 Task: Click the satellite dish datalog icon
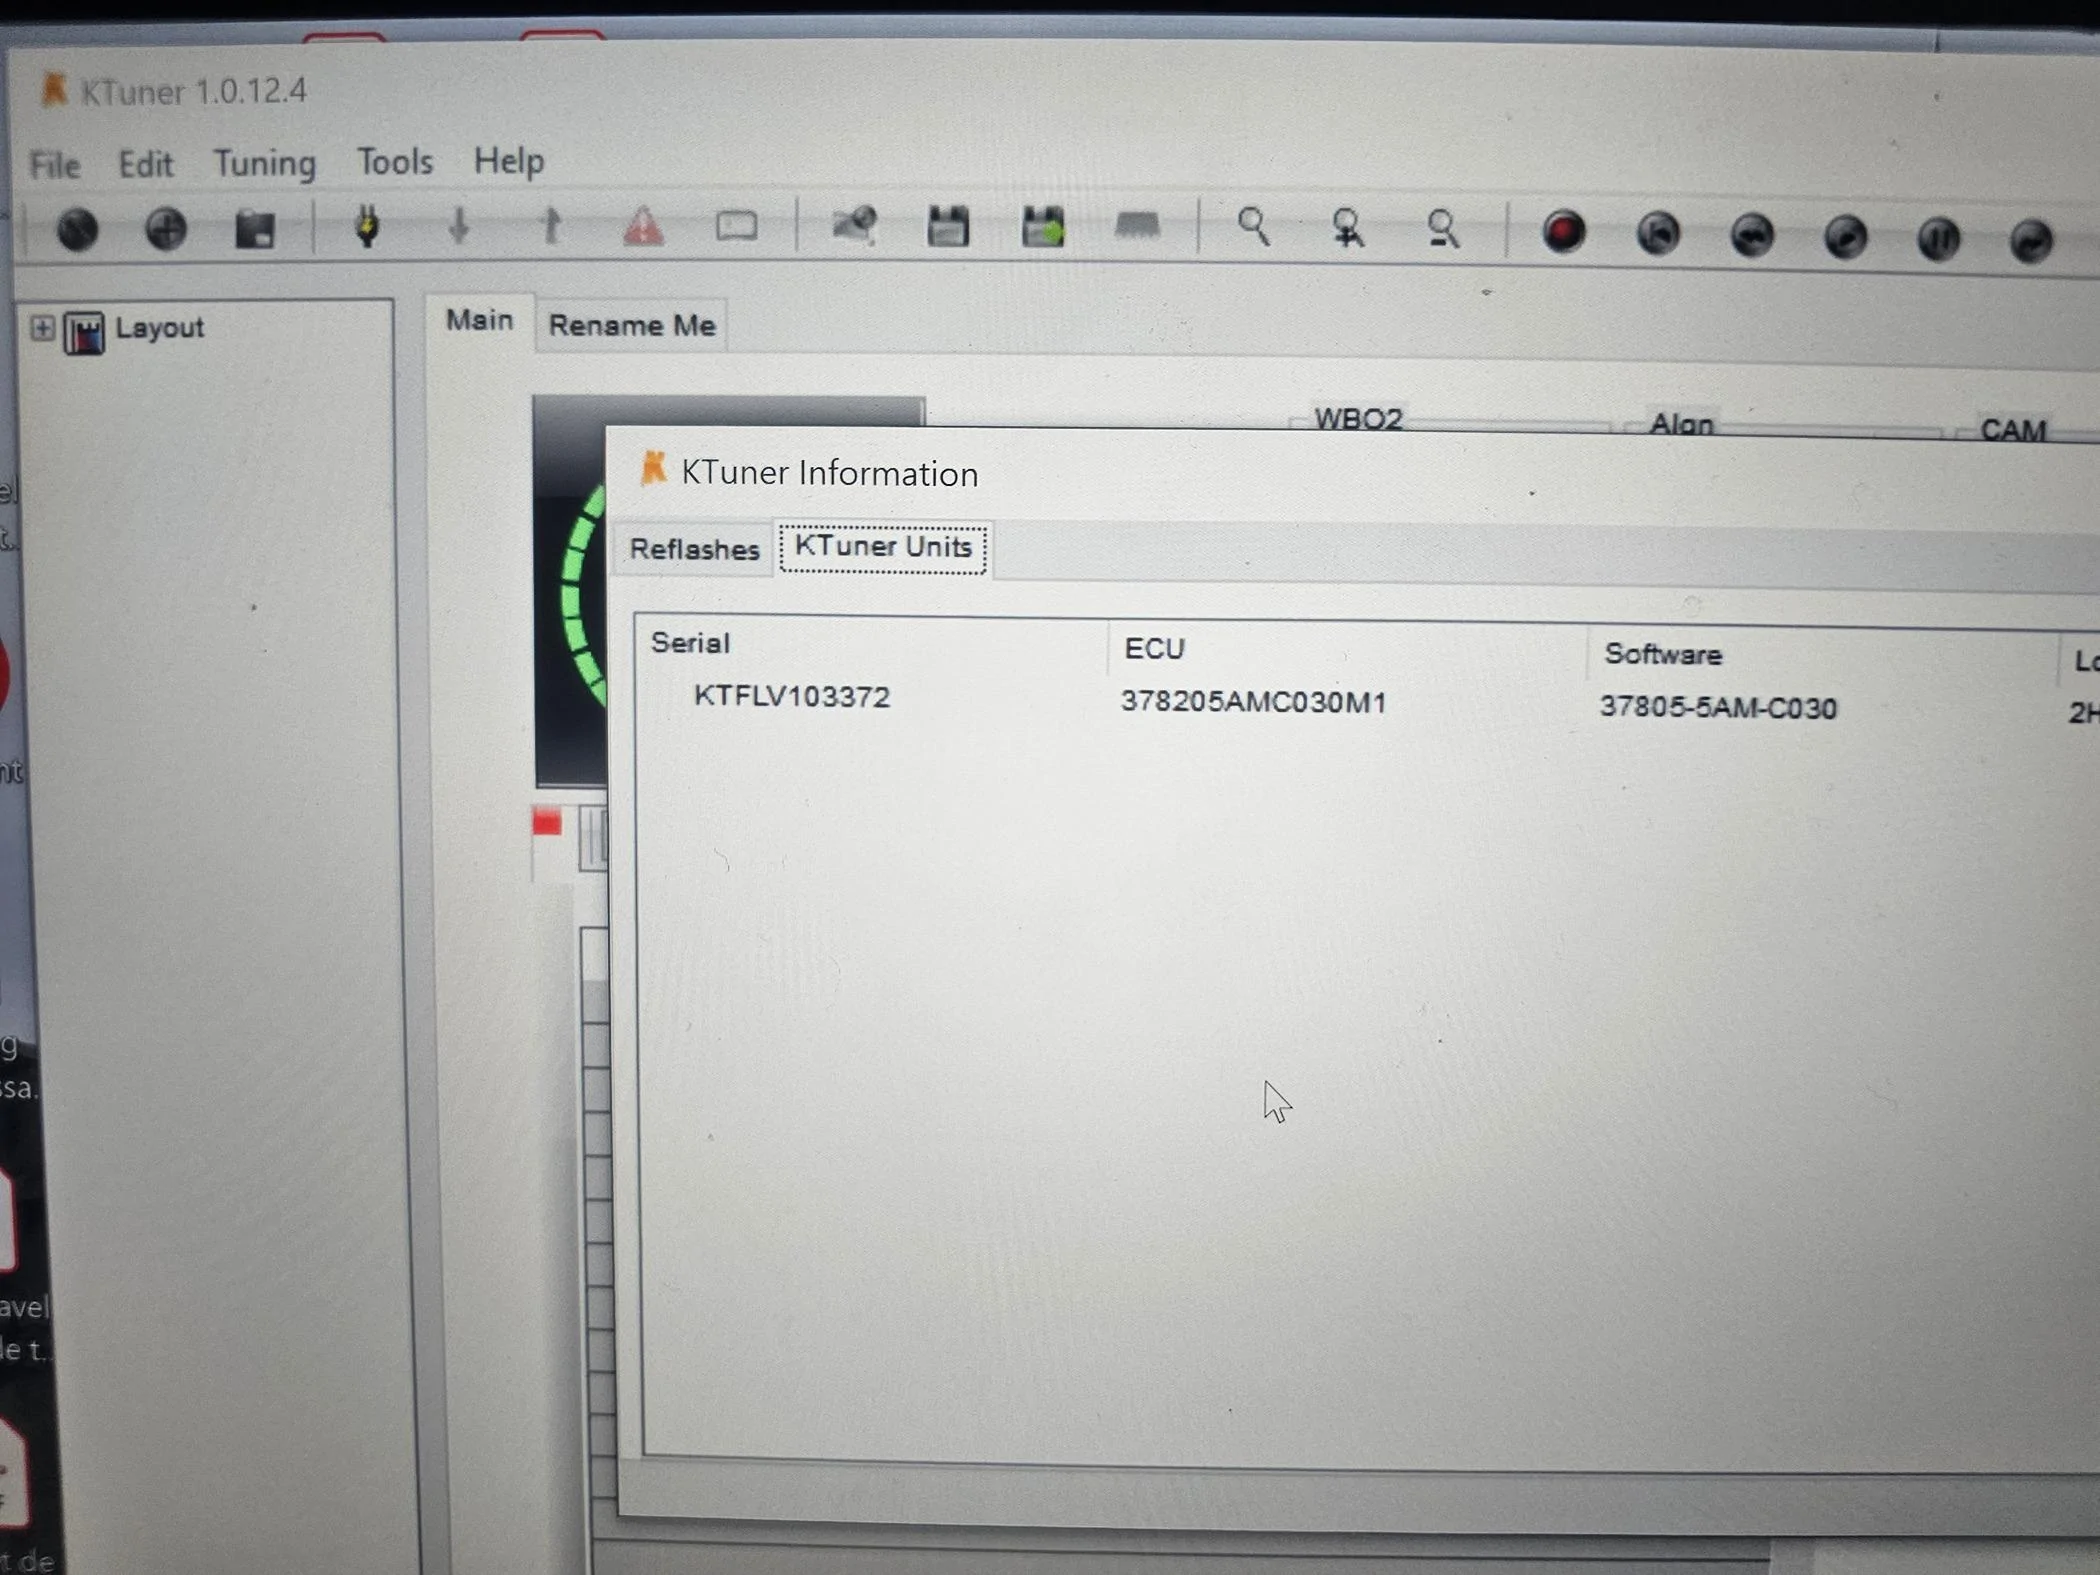coord(854,226)
